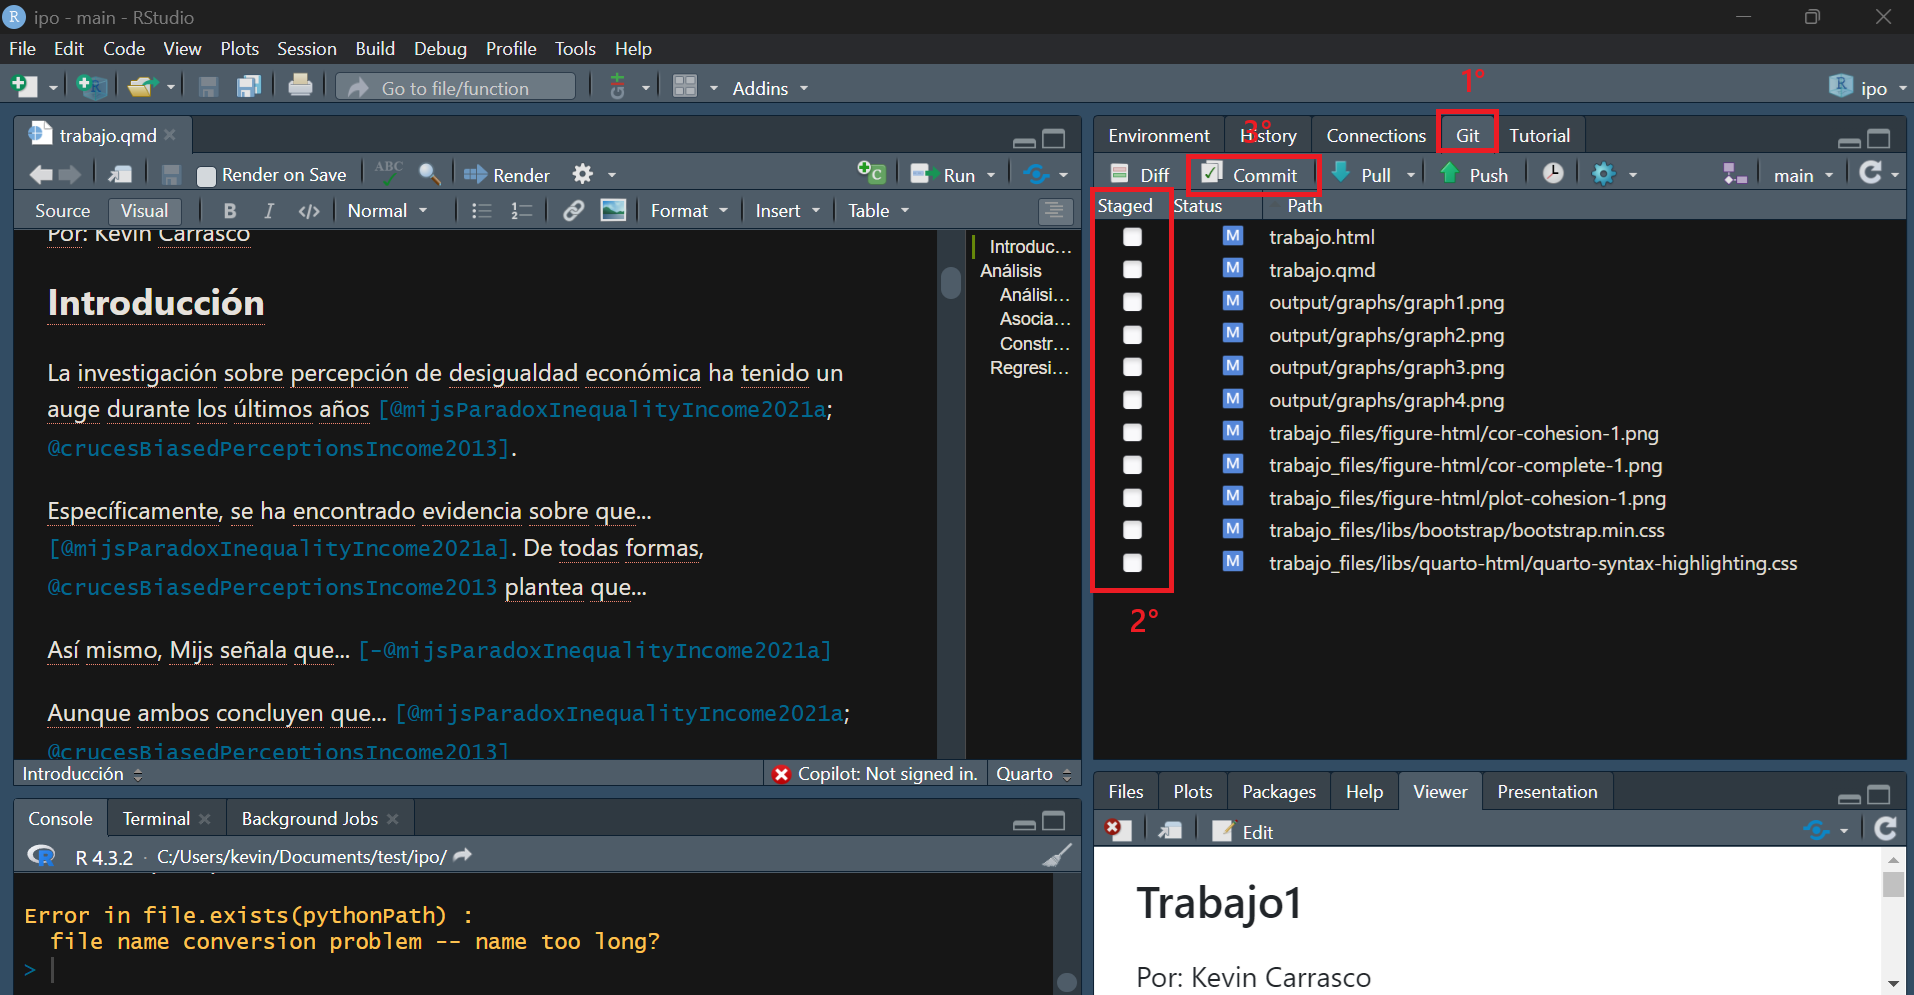Screen dimensions: 1914x995
Task: Switch to the Terminal tab
Action: (x=156, y=818)
